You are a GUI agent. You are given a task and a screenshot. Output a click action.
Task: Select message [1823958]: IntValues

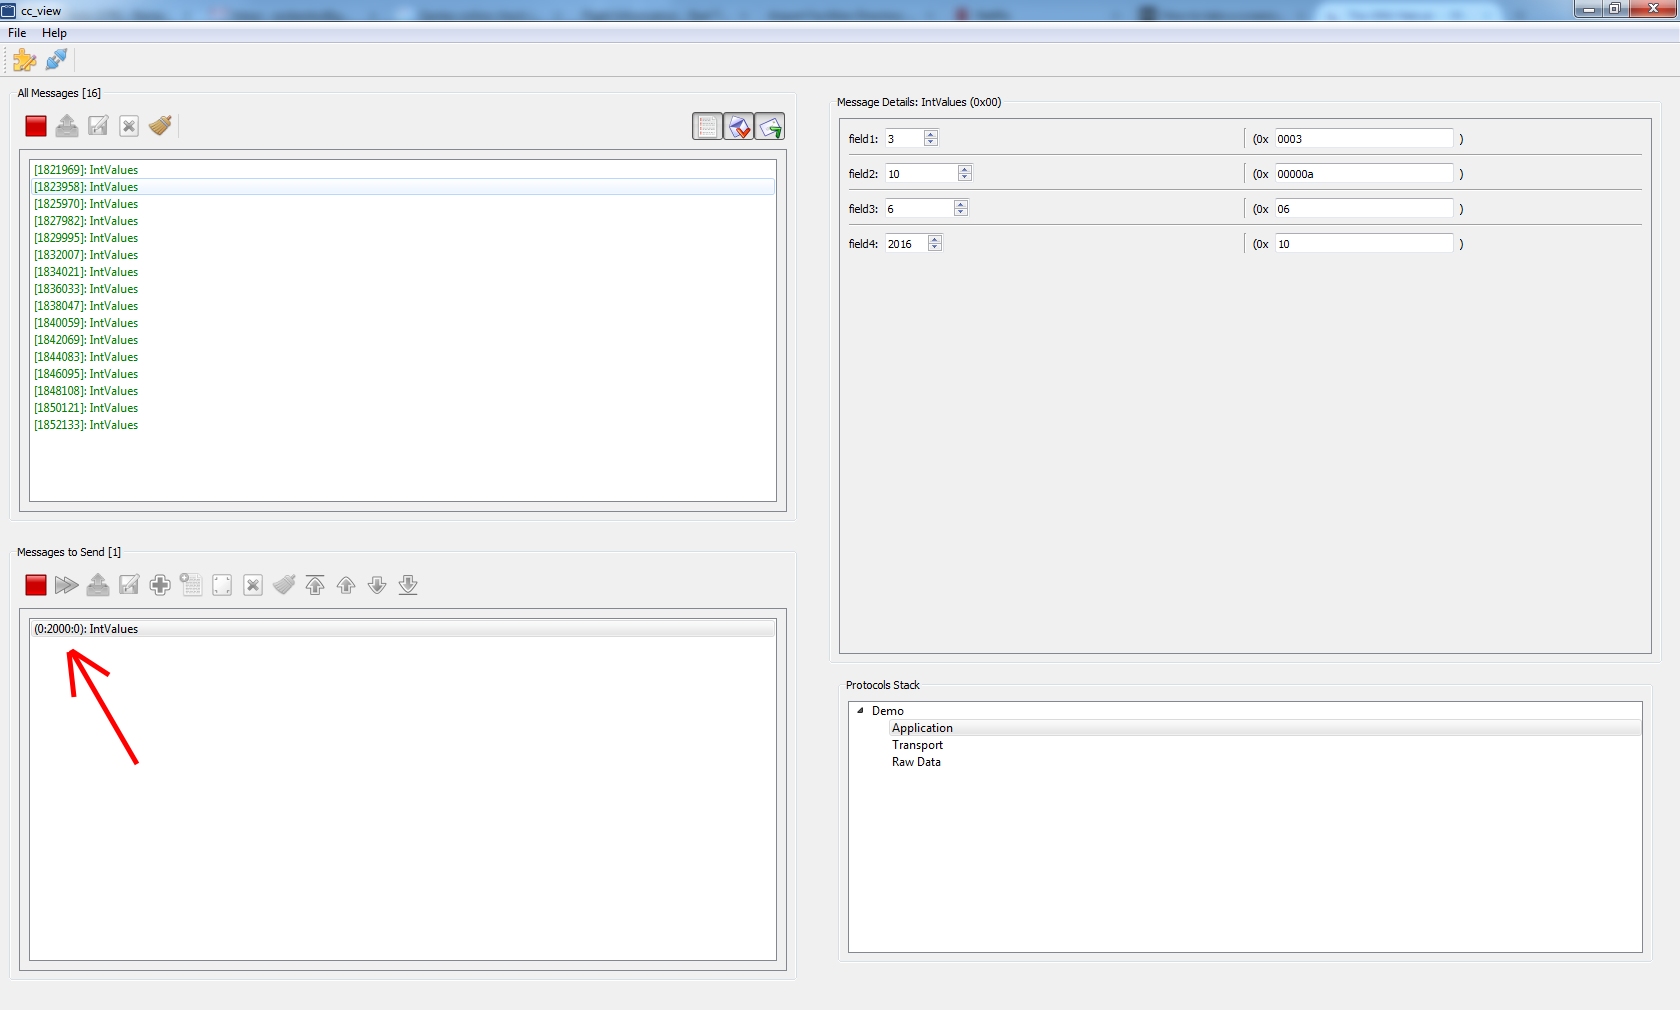point(402,187)
